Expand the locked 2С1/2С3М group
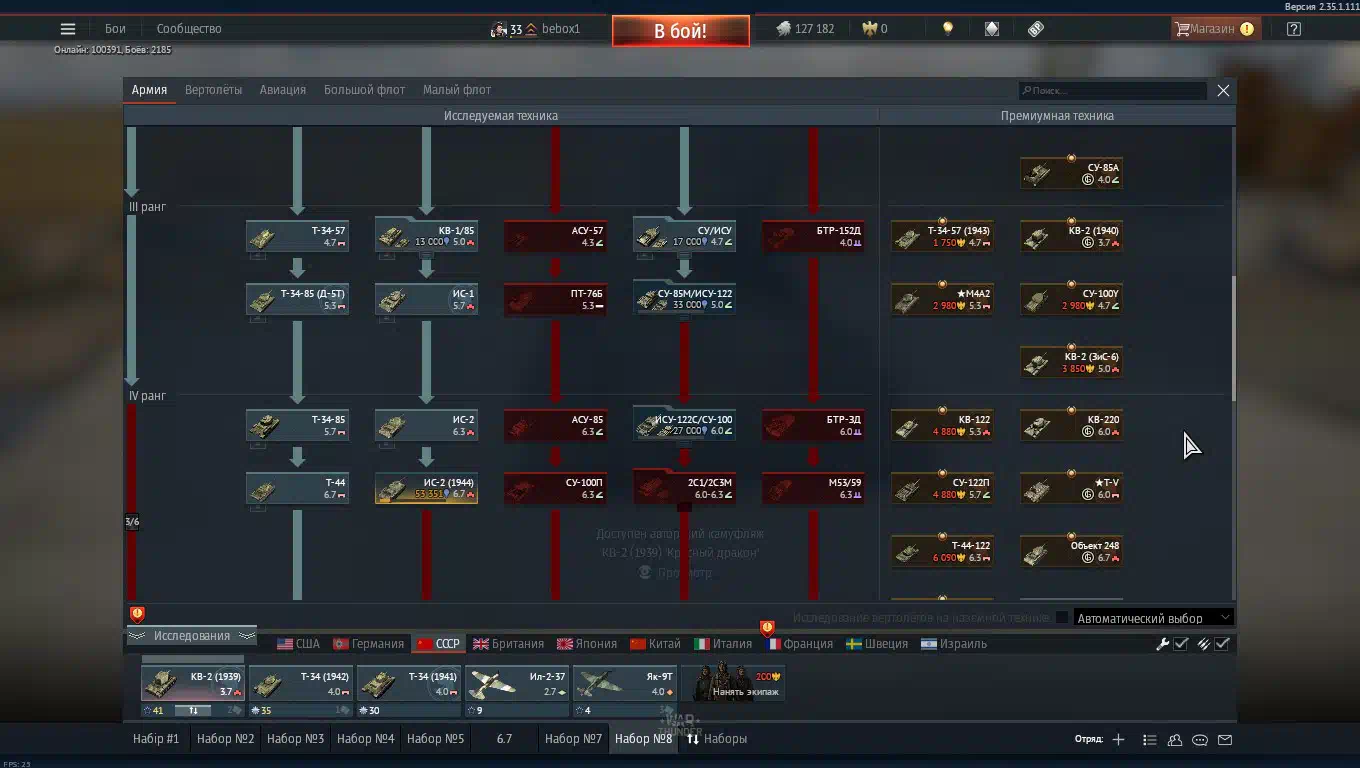Viewport: 1360px width, 768px height. click(x=684, y=488)
